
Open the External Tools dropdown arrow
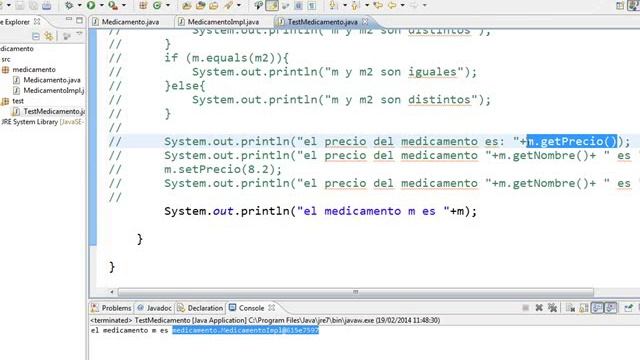tap(124, 5)
